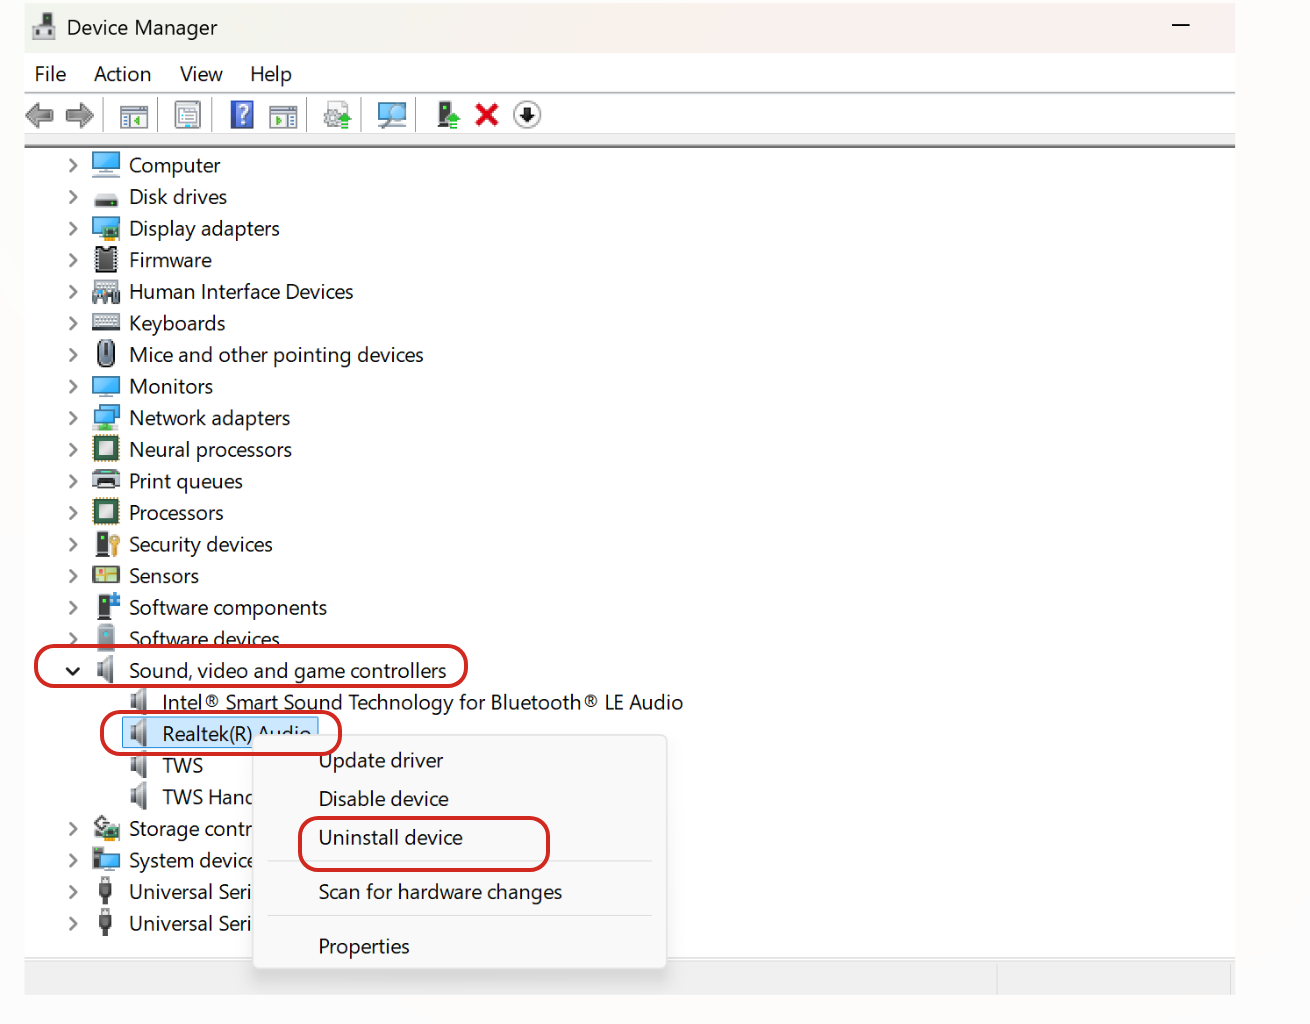This screenshot has width=1310, height=1024.
Task: Click the down-arrow disable device icon
Action: click(527, 116)
